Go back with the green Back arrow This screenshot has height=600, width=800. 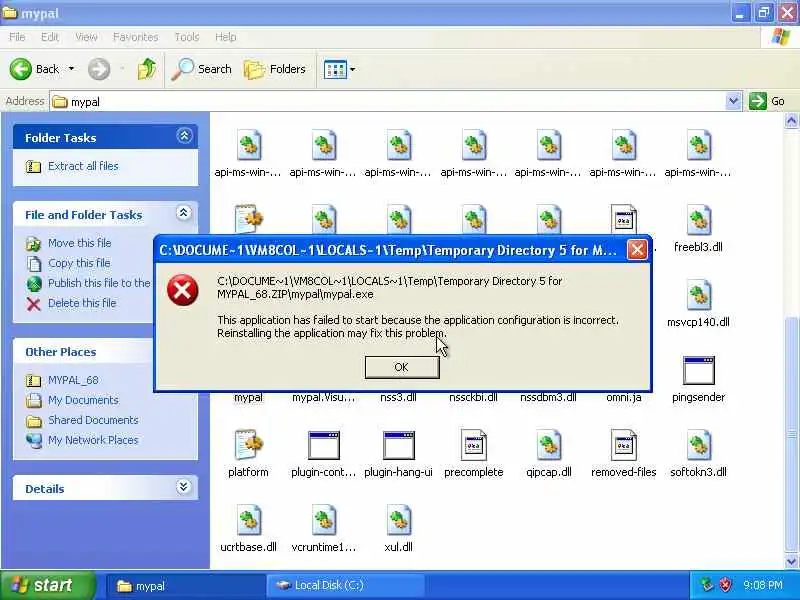(34, 69)
